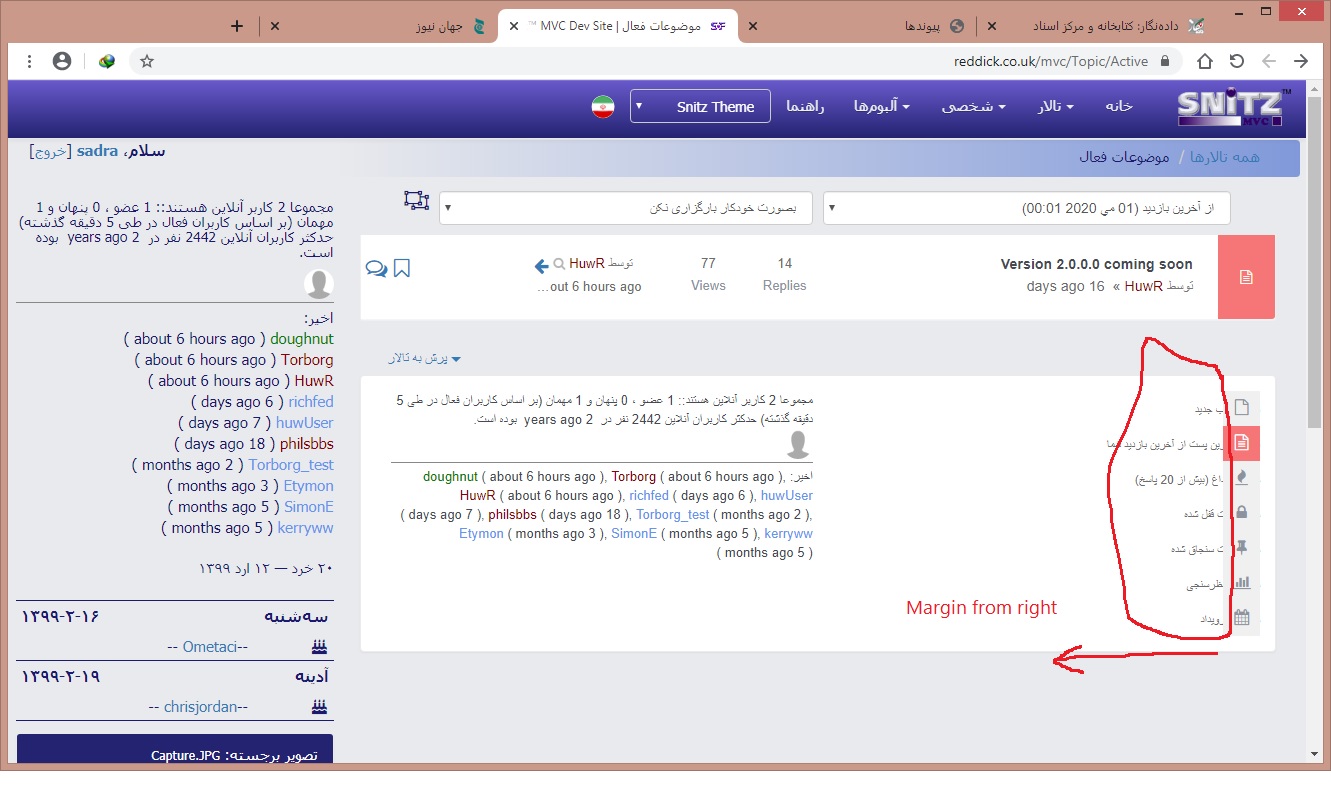Click the poll bar chart legend icon
The width and height of the screenshot is (1331, 800).
tap(1242, 583)
